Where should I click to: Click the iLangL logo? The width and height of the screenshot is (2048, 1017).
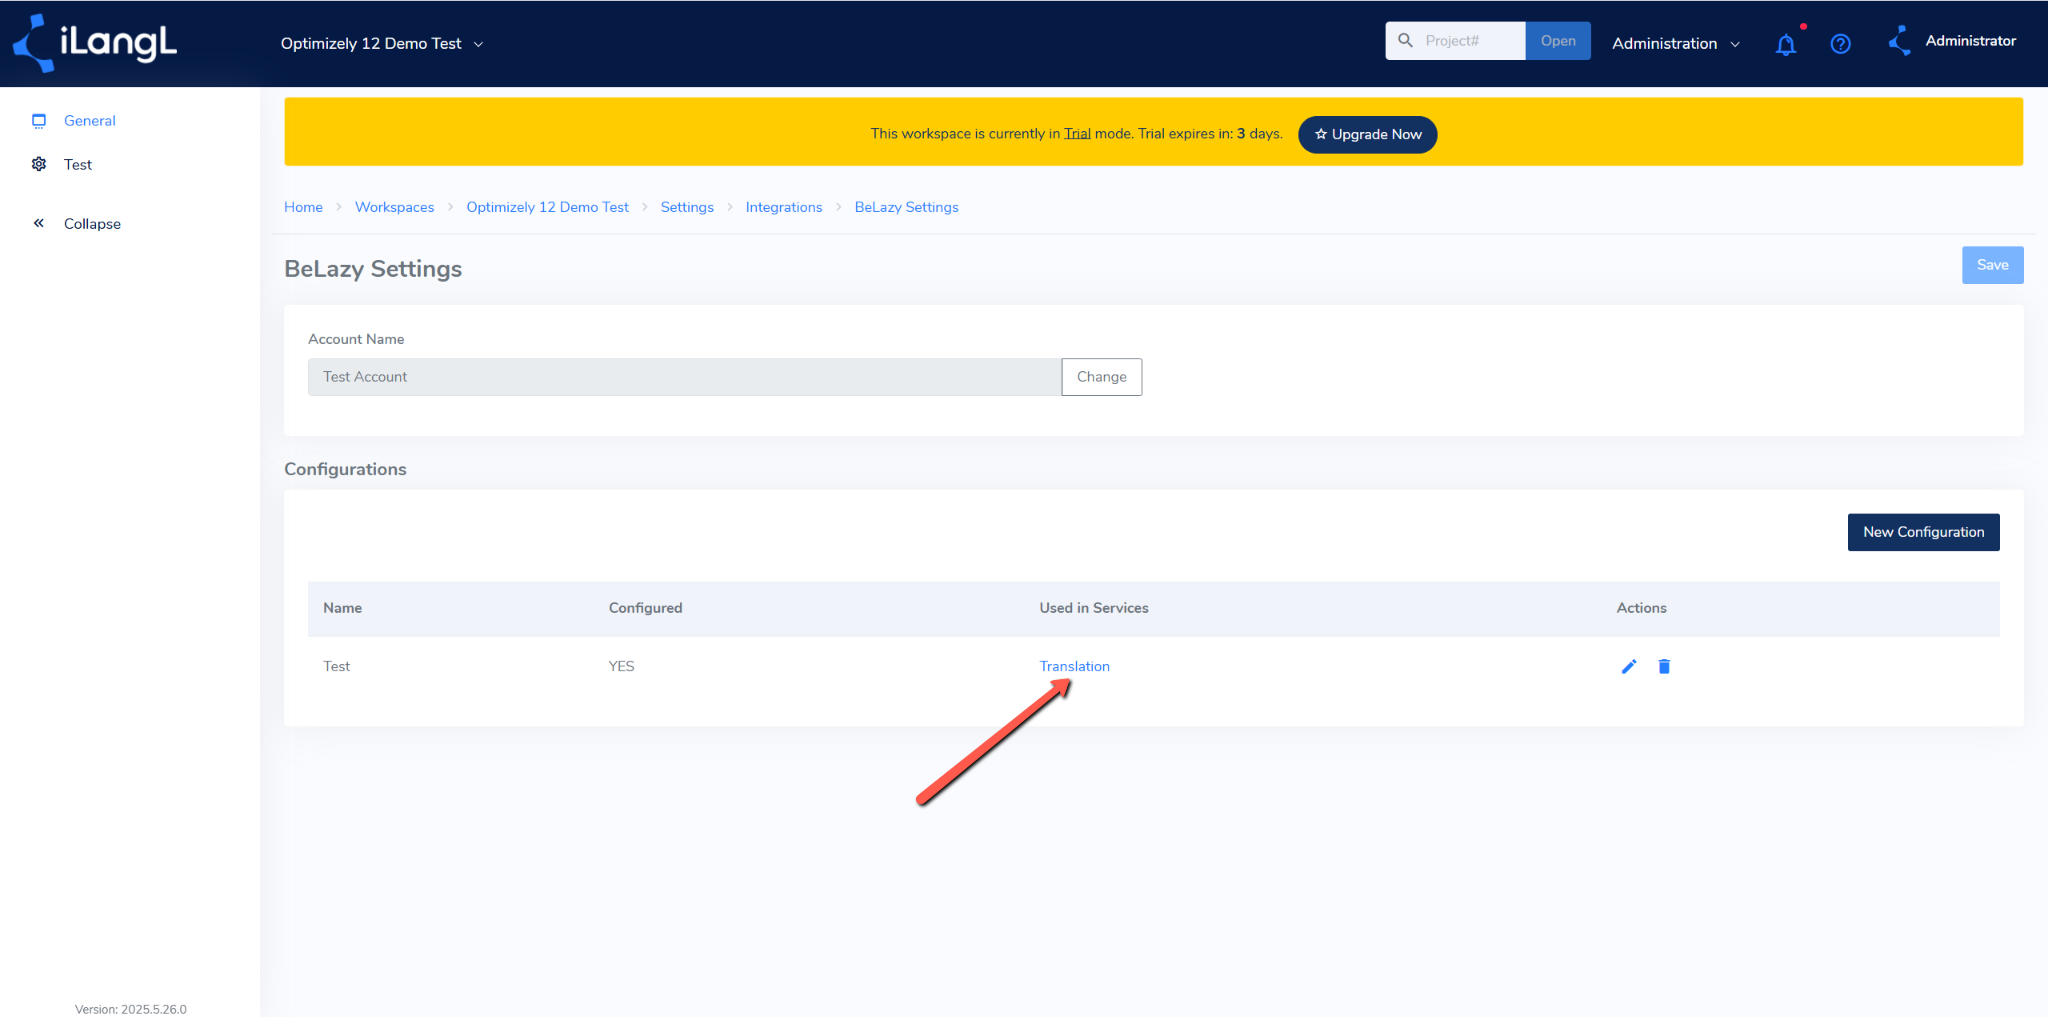click(x=95, y=43)
